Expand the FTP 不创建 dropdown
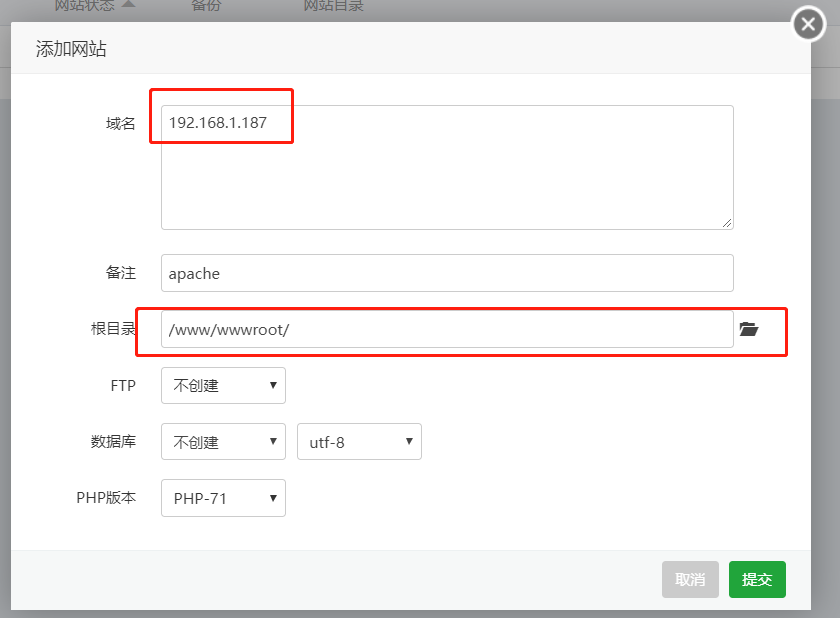This screenshot has height=618, width=840. coord(223,386)
